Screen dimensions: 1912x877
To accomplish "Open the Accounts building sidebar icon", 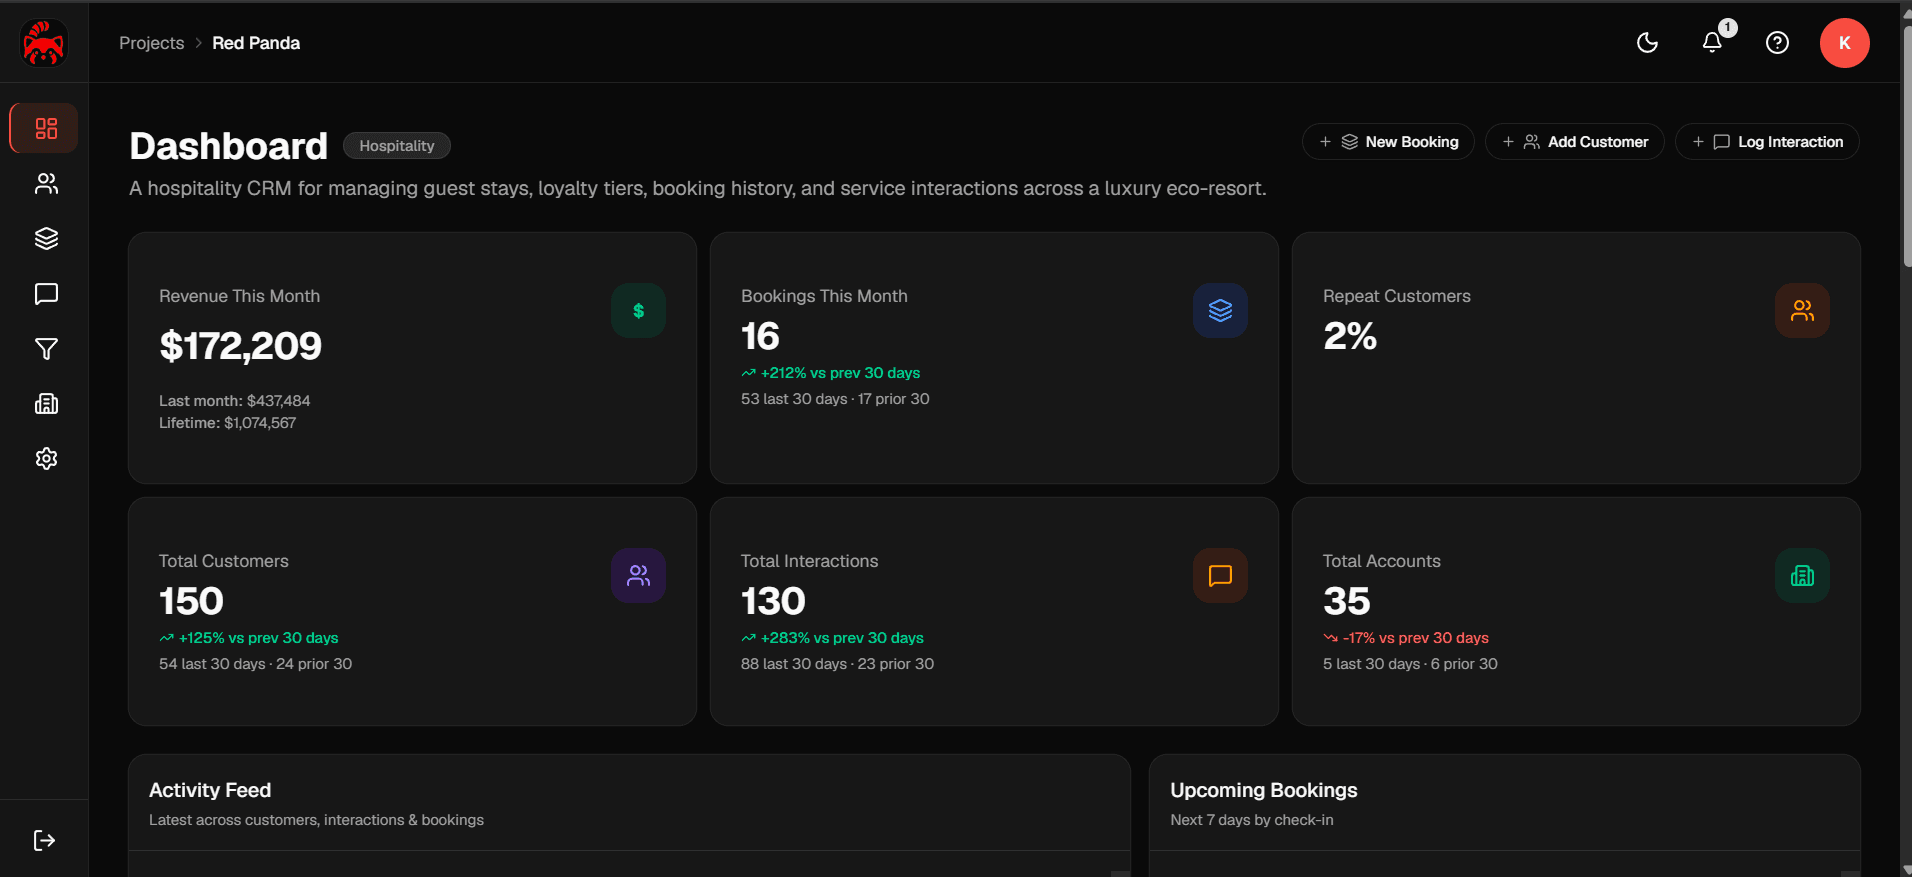I will click(46, 403).
